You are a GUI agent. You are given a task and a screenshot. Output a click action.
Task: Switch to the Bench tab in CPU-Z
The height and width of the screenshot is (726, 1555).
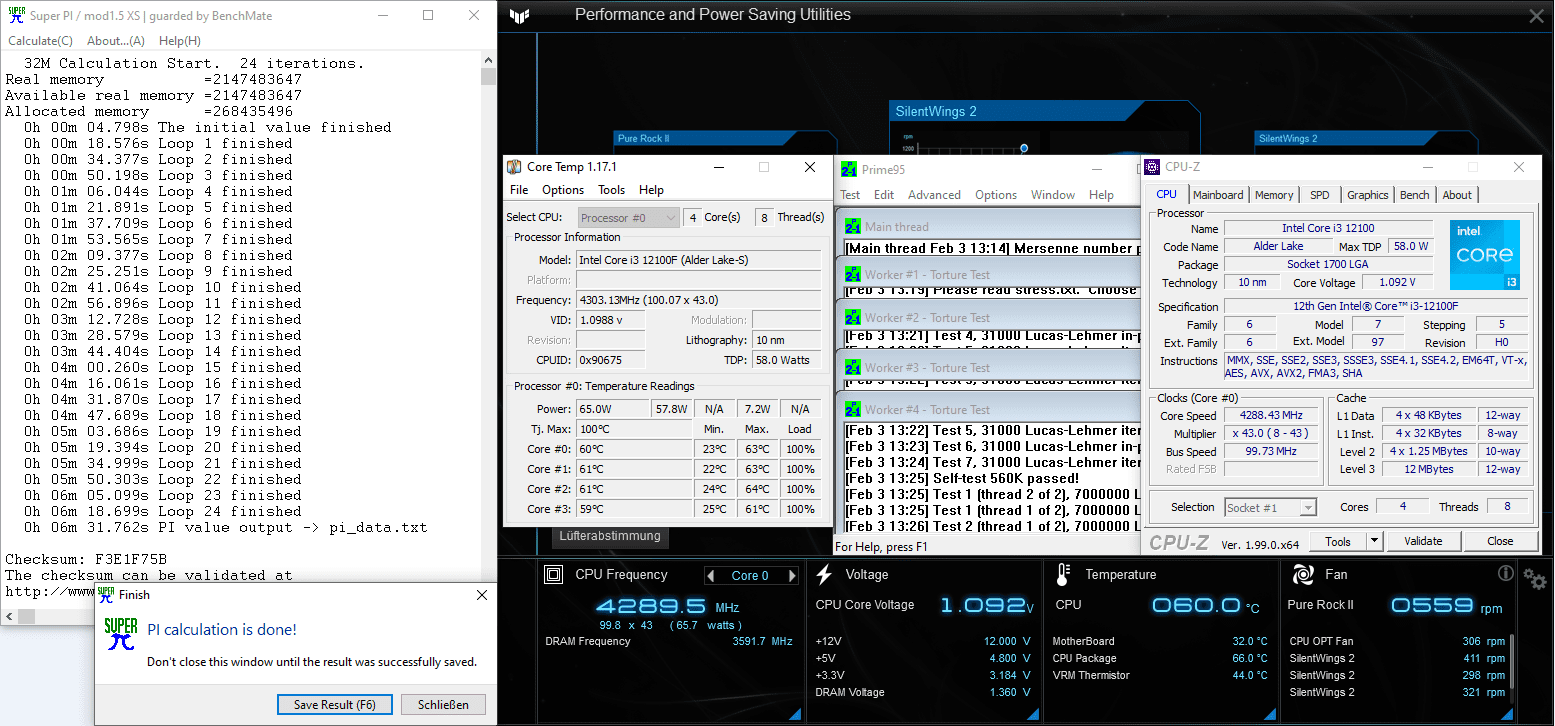coord(1414,195)
